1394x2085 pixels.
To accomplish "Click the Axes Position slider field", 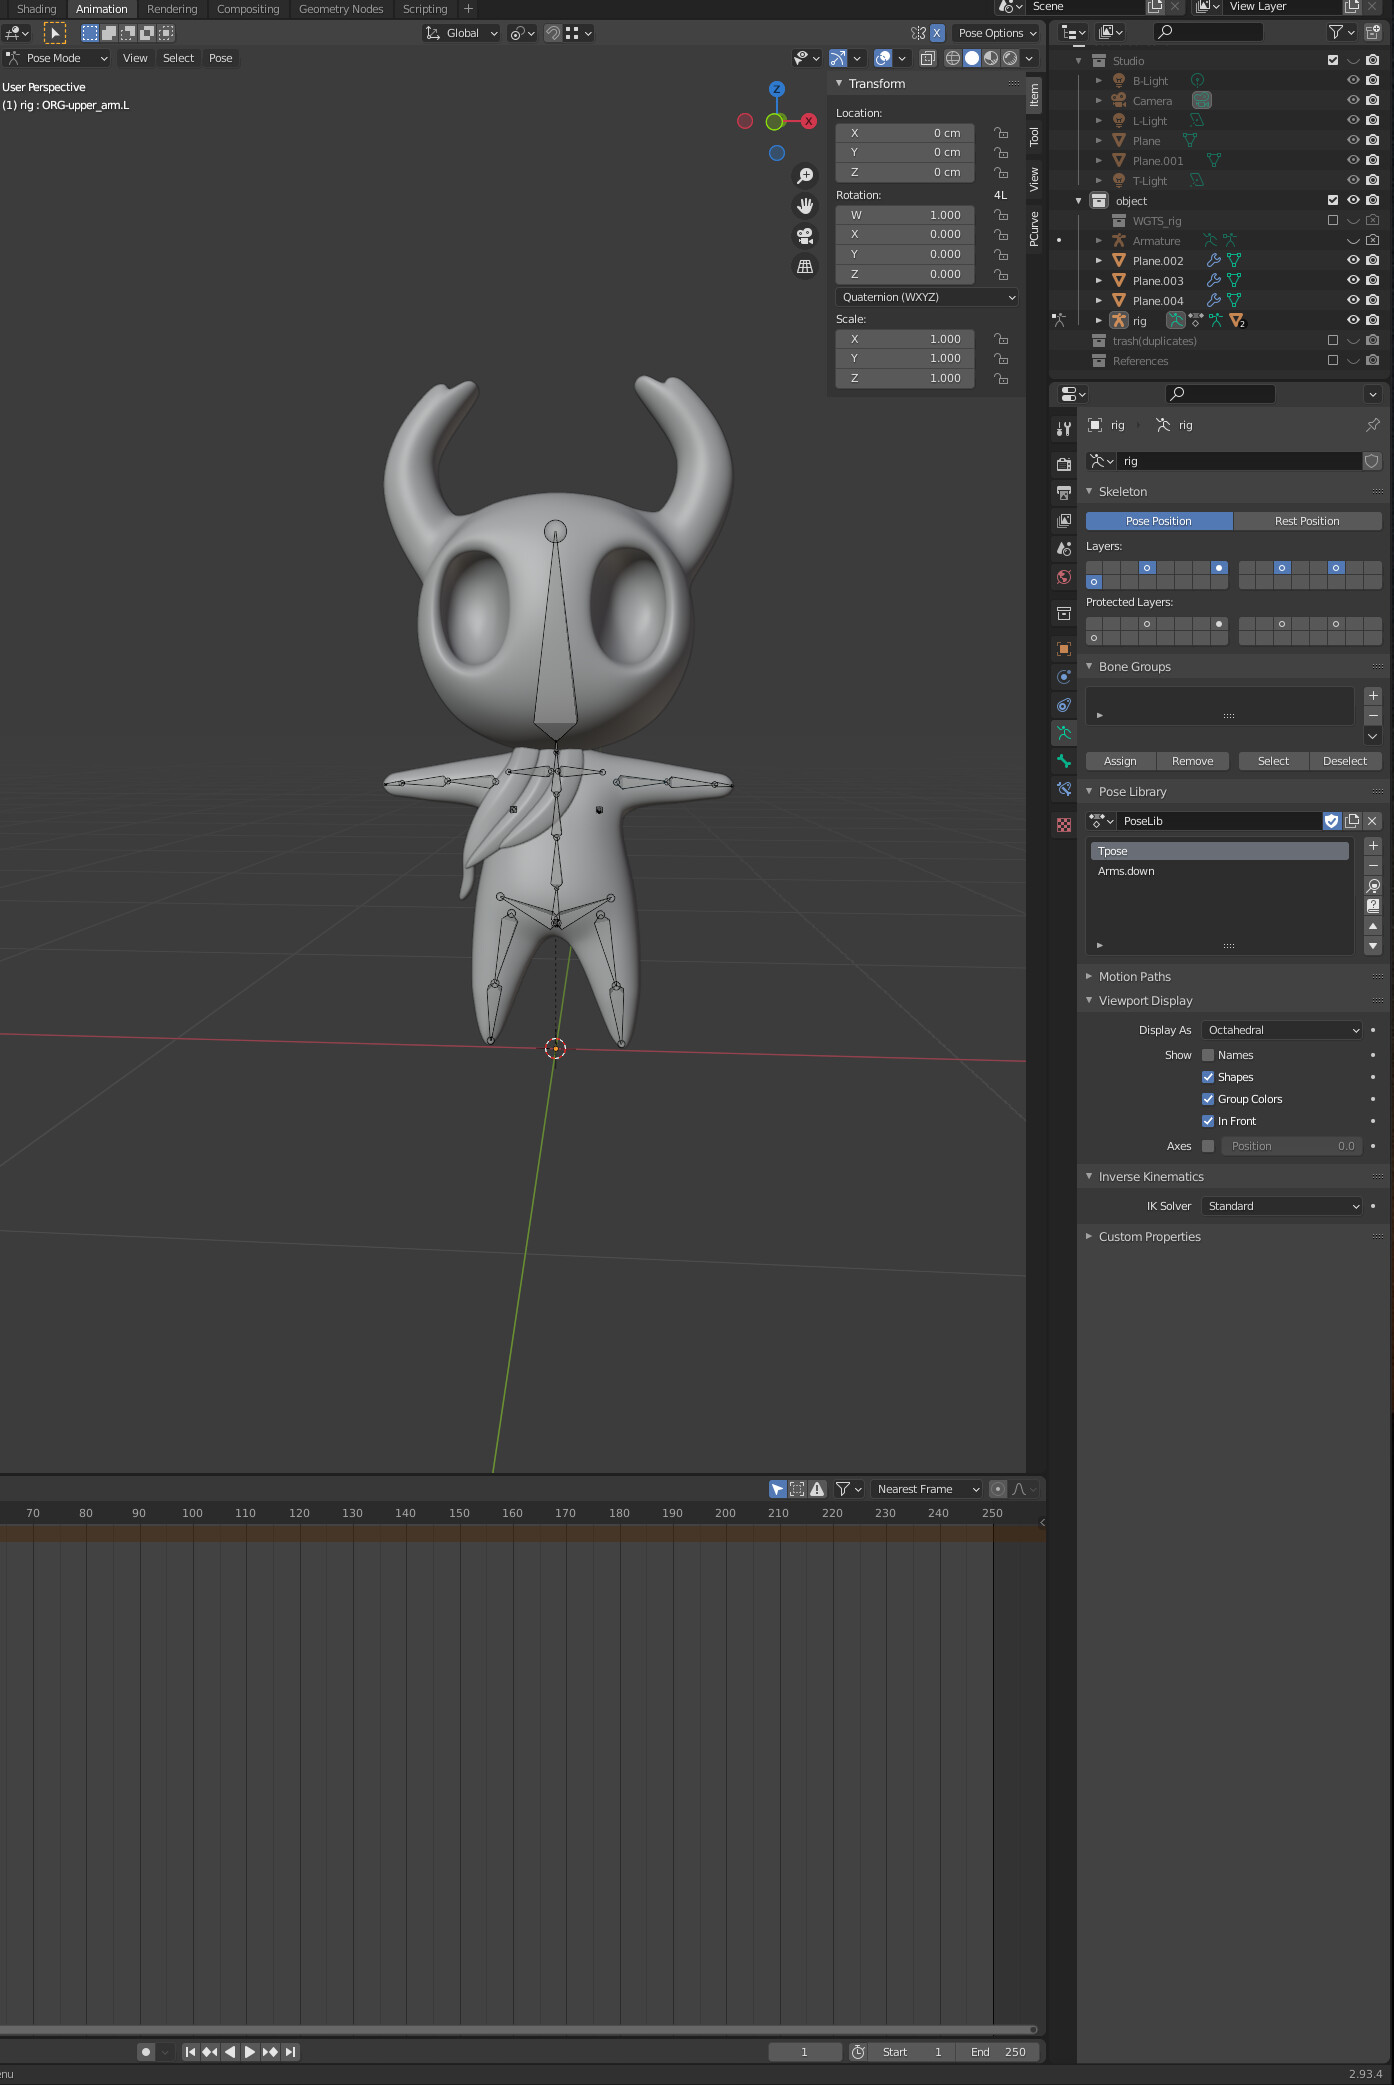I will tap(1292, 1147).
